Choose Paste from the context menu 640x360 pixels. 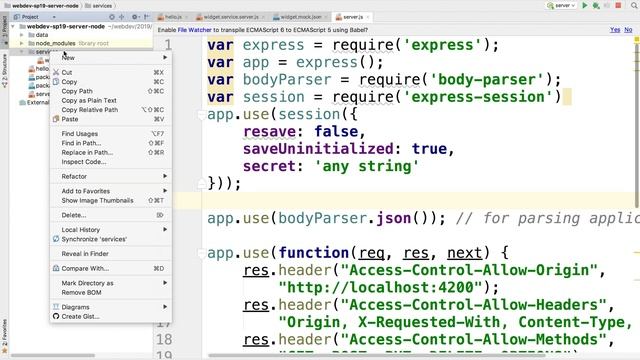coord(110,119)
